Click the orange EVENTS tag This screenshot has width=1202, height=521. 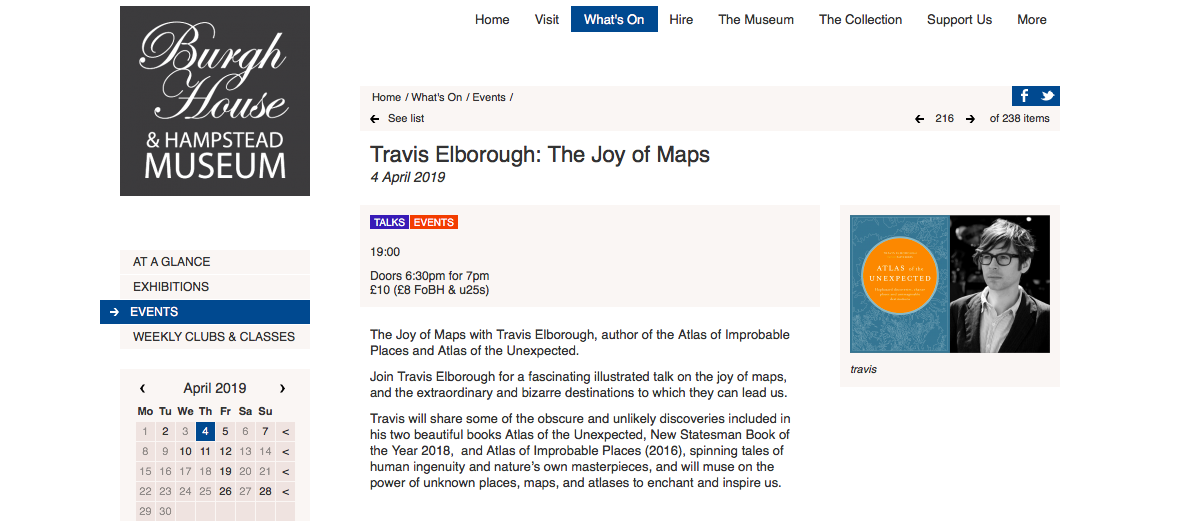tap(434, 222)
